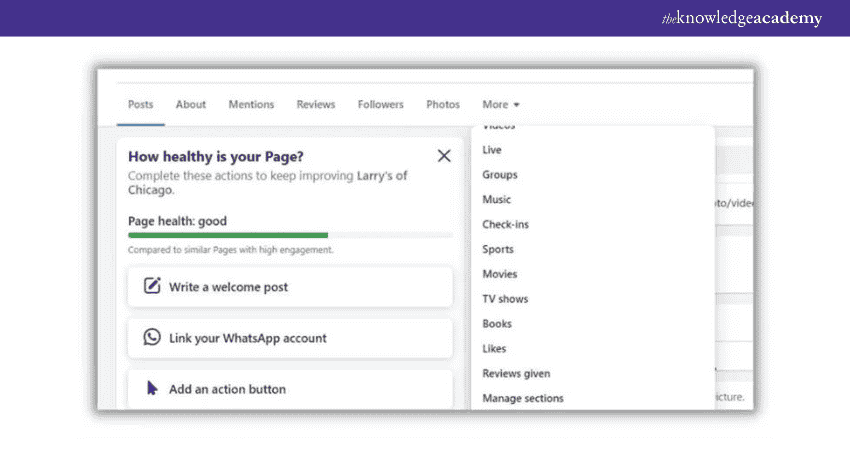Select the Posts tab

click(141, 104)
